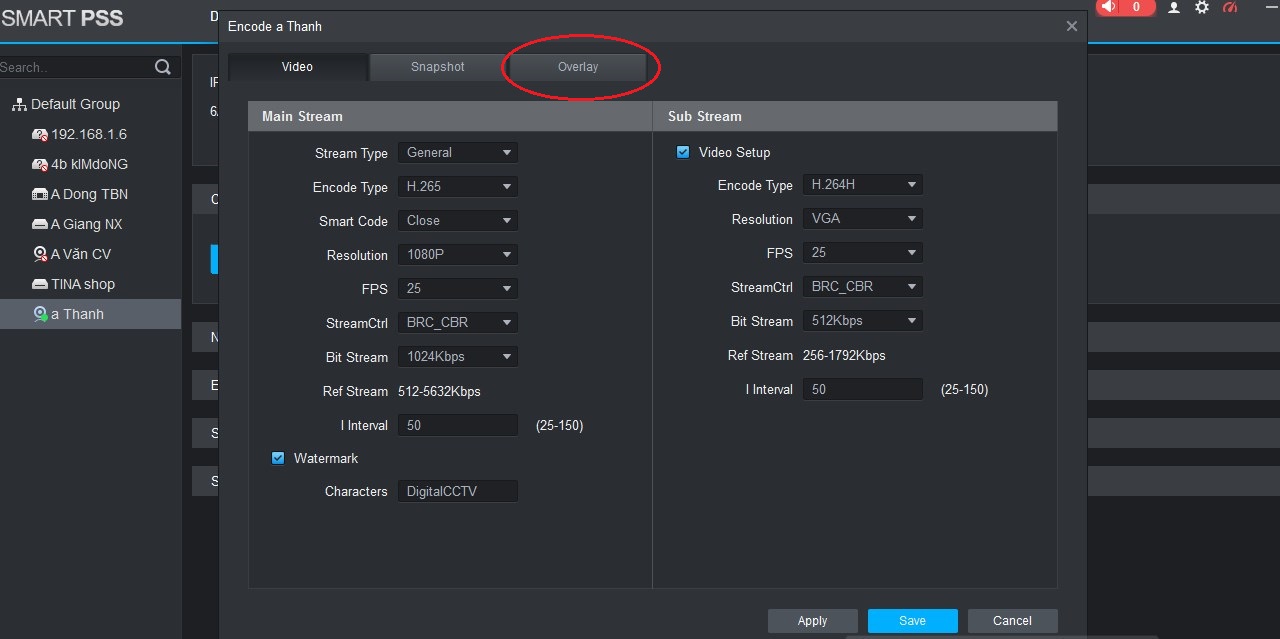
Task: Uncheck the Watermark checkbox
Action: (x=278, y=458)
